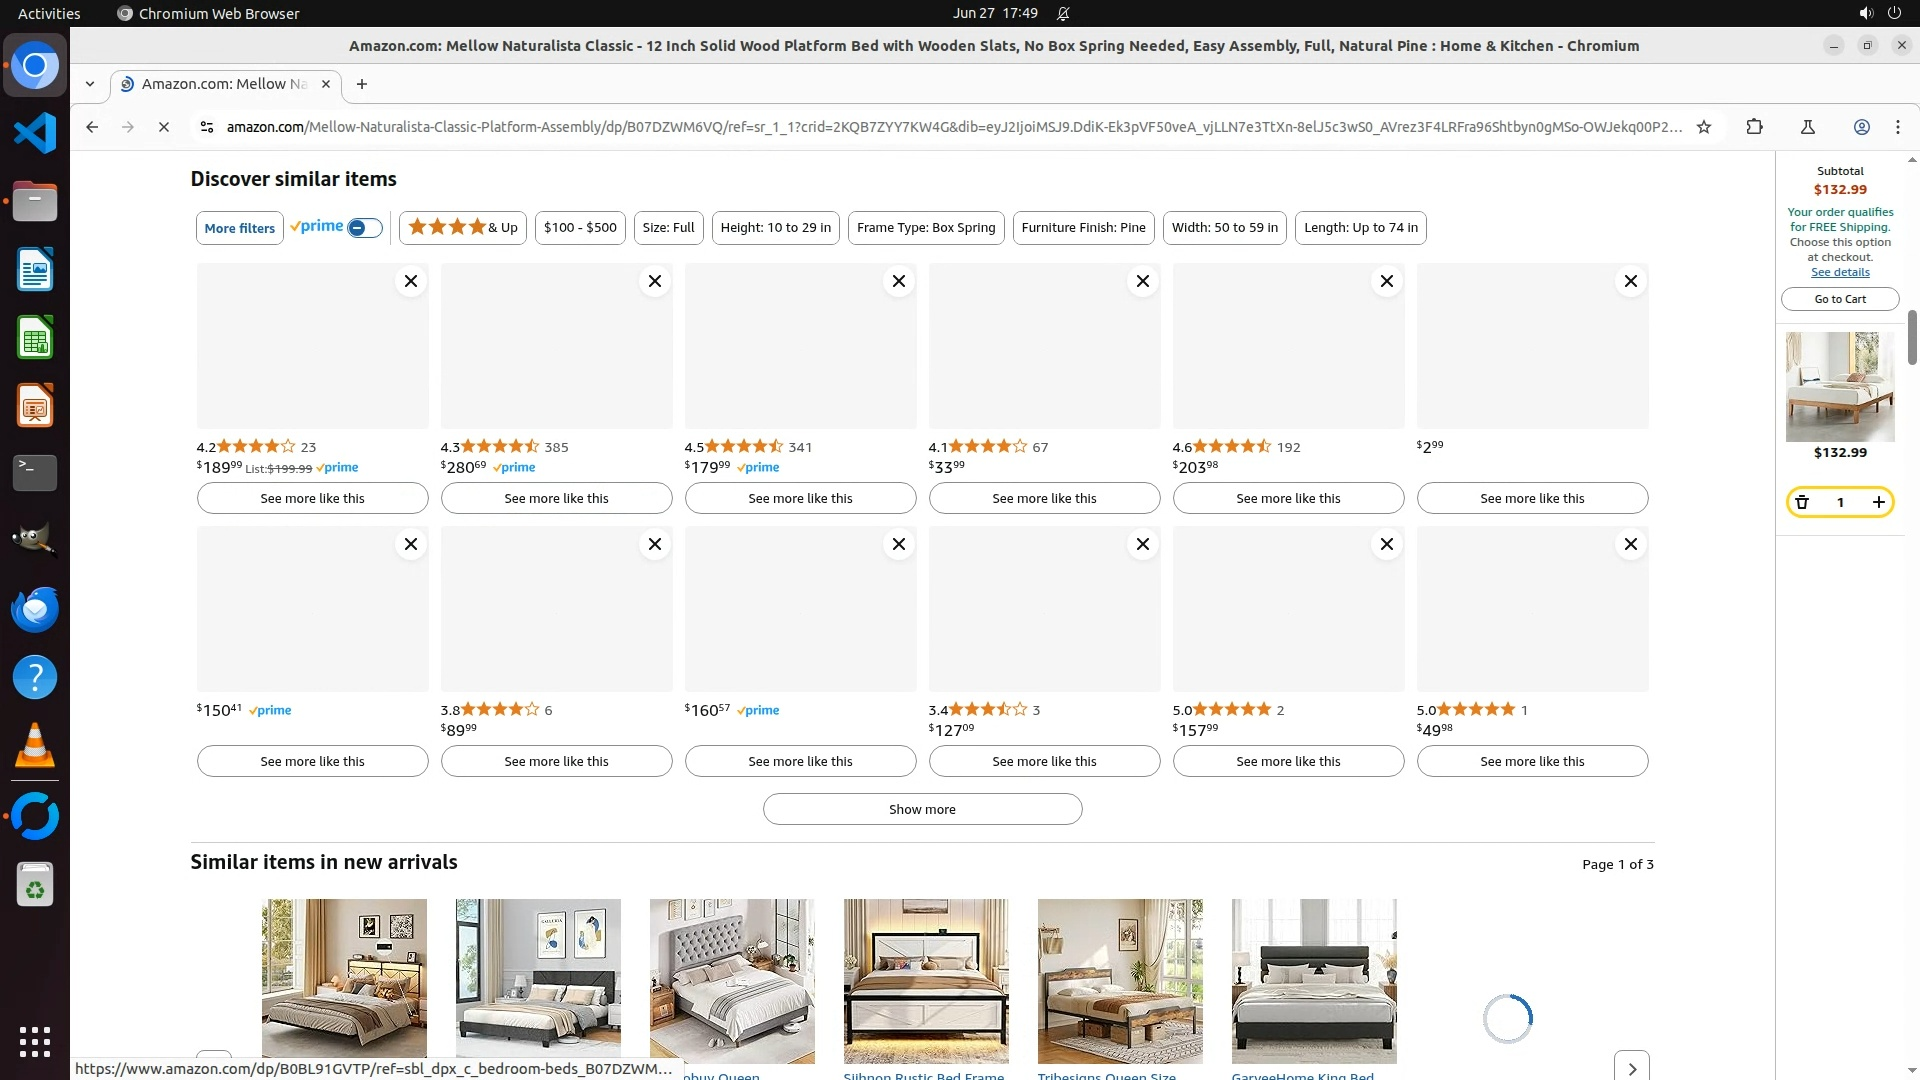Image resolution: width=1920 pixels, height=1080 pixels.
Task: Click the Chrome Labs flask icon
Action: pyautogui.click(x=1807, y=127)
